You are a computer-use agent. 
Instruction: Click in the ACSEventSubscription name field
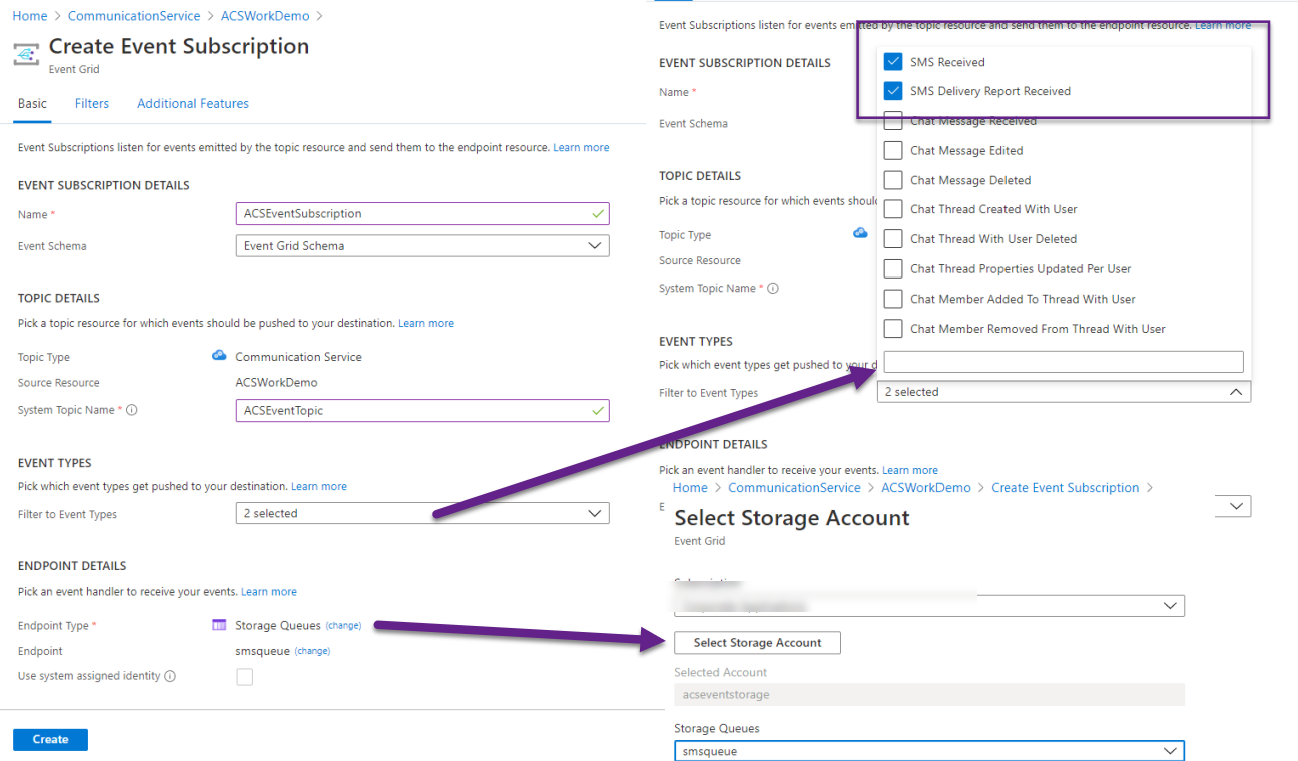410,213
